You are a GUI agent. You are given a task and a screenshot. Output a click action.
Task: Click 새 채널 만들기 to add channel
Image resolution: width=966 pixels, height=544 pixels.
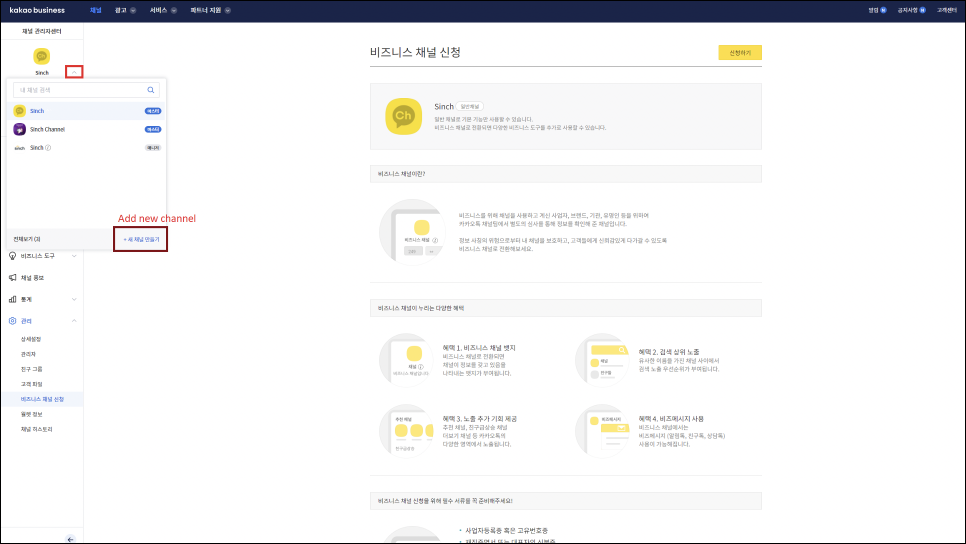click(141, 239)
